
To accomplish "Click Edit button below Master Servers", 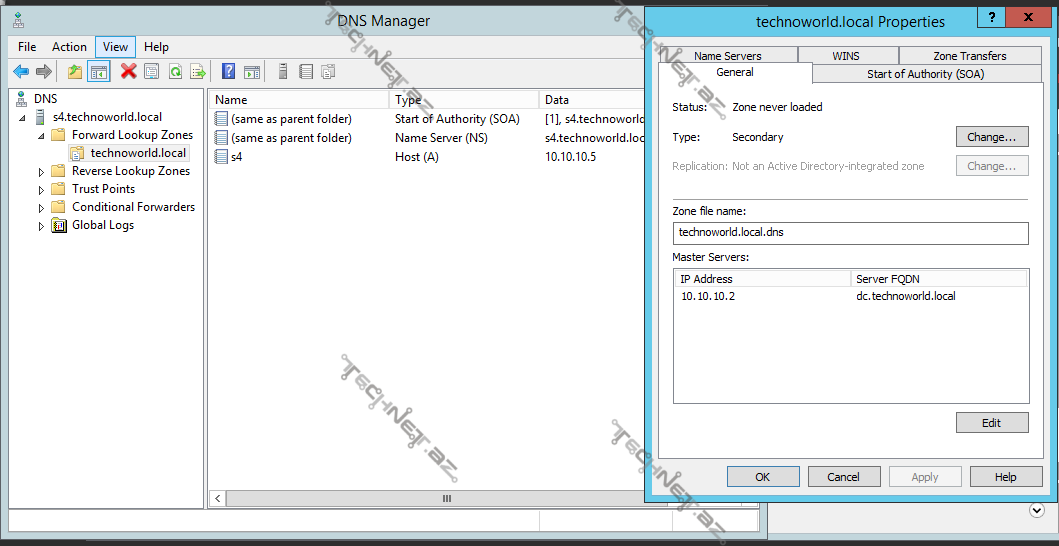I will 991,423.
